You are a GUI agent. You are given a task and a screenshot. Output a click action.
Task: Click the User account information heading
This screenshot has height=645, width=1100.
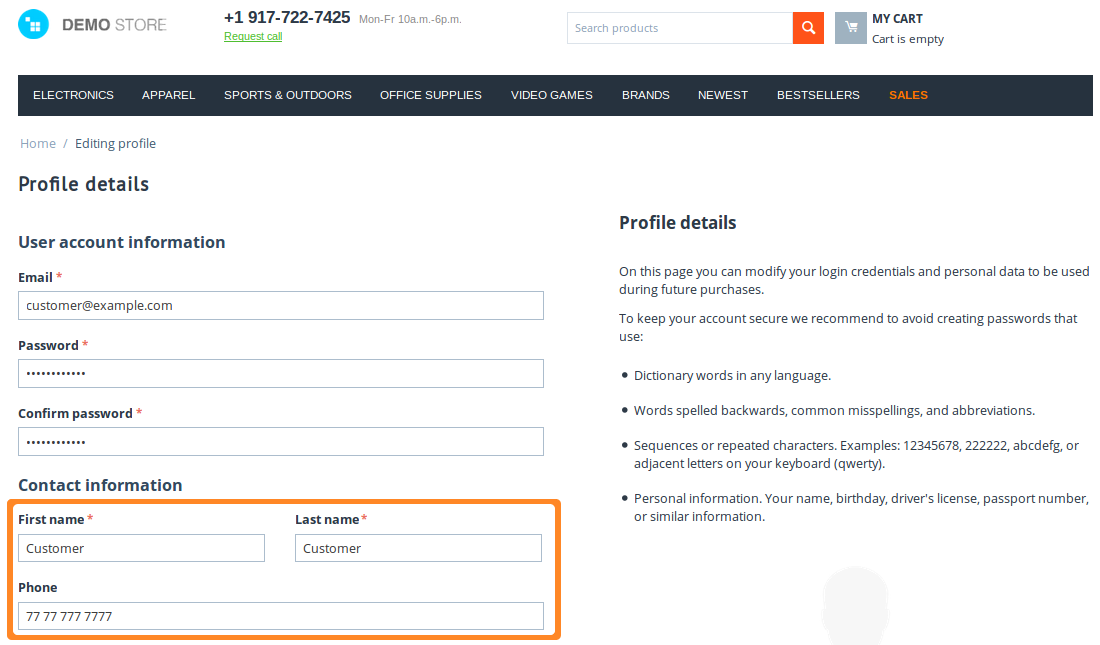(x=121, y=242)
